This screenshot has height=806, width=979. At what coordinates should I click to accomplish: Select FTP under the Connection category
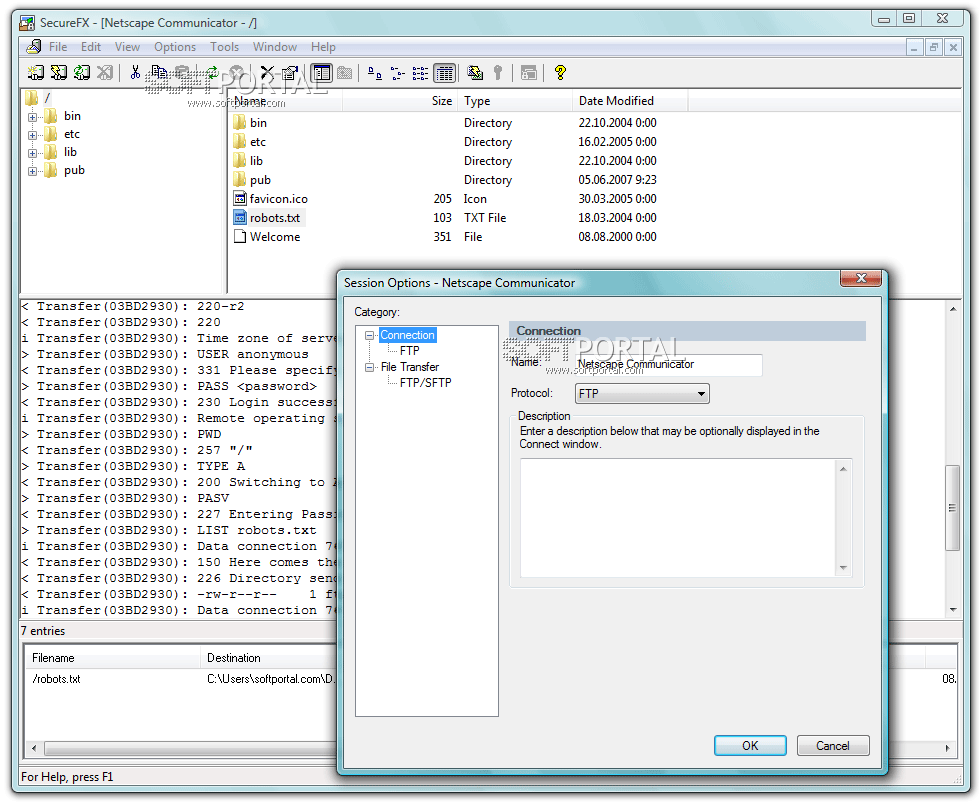click(x=410, y=351)
